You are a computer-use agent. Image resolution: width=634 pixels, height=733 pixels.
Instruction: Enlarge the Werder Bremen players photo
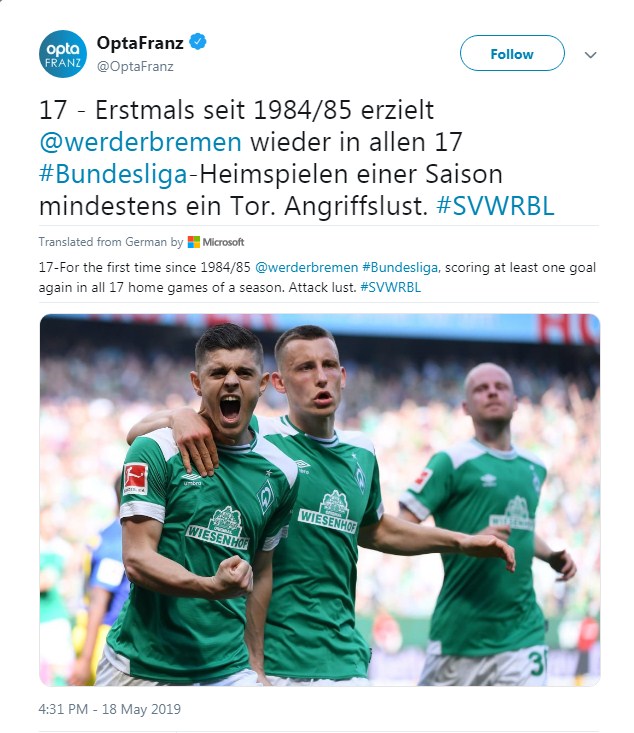(320, 500)
